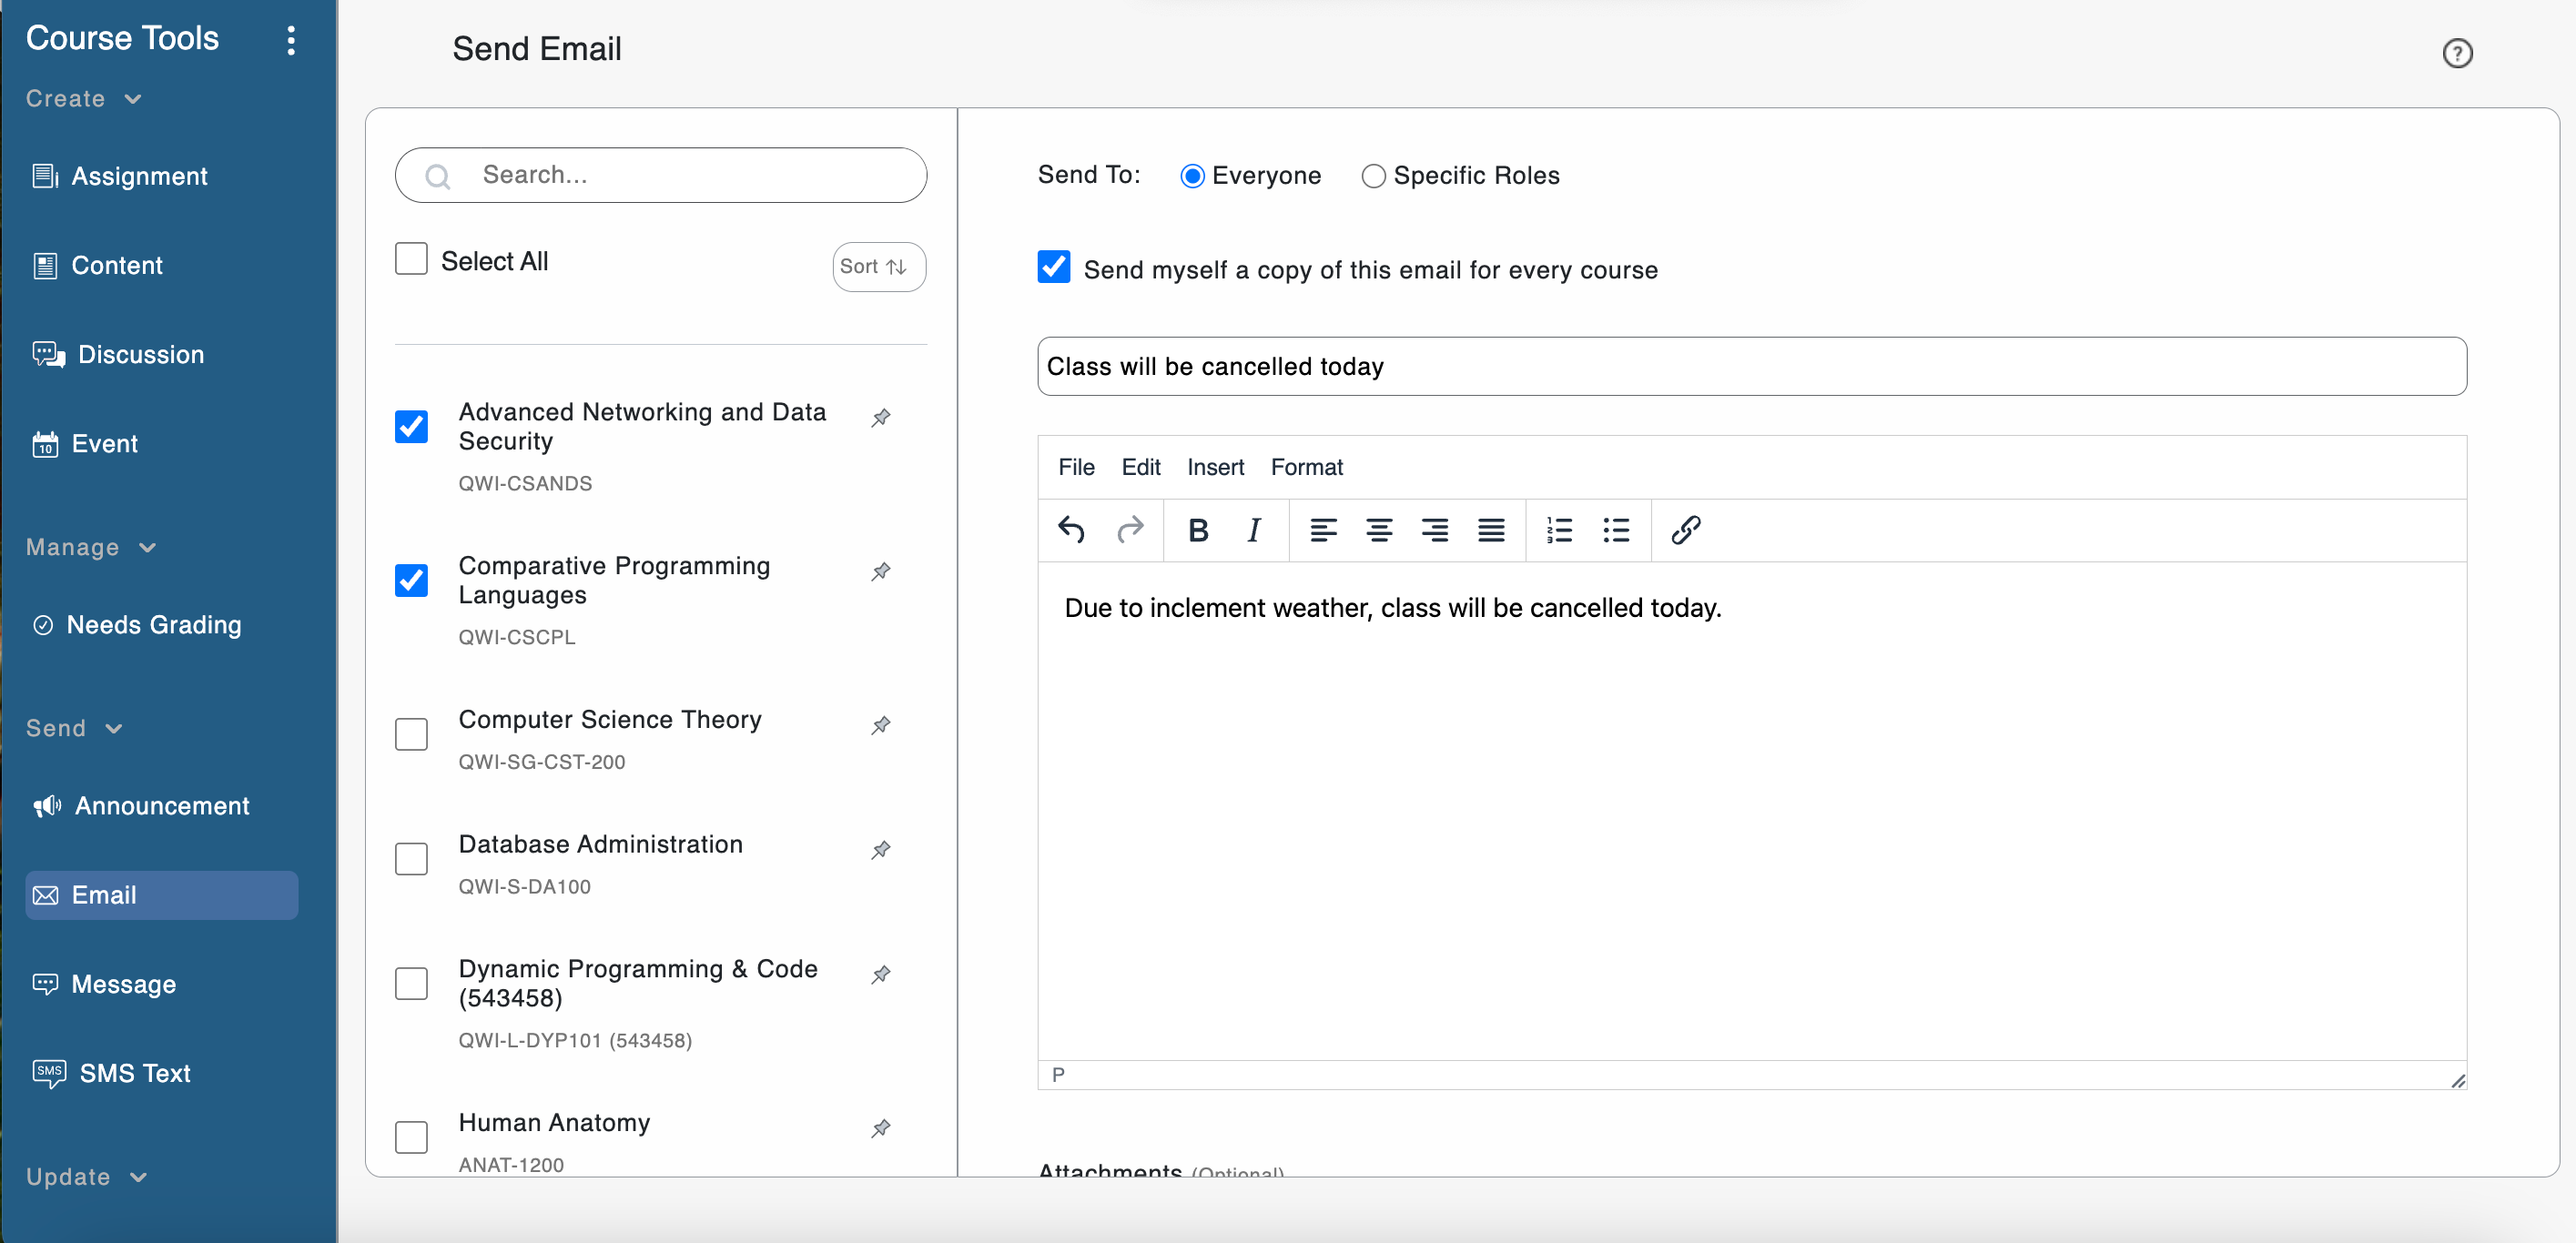
Task: Click the course Search field
Action: coord(690,175)
